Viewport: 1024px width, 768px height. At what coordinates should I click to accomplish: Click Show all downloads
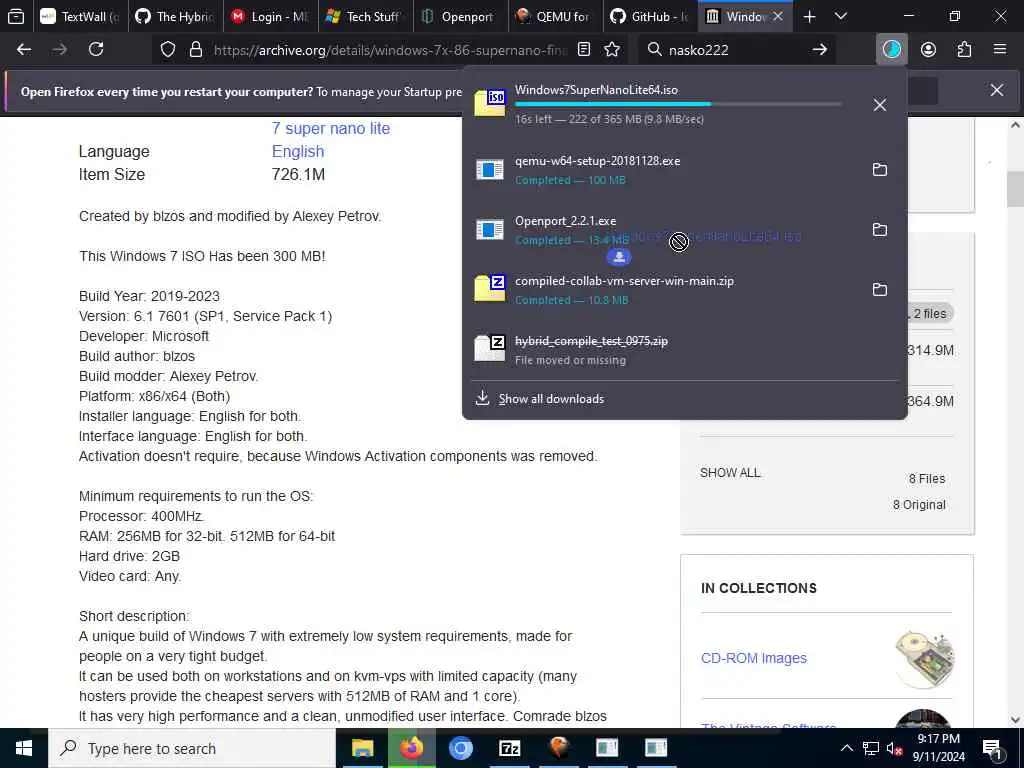pyautogui.click(x=551, y=399)
